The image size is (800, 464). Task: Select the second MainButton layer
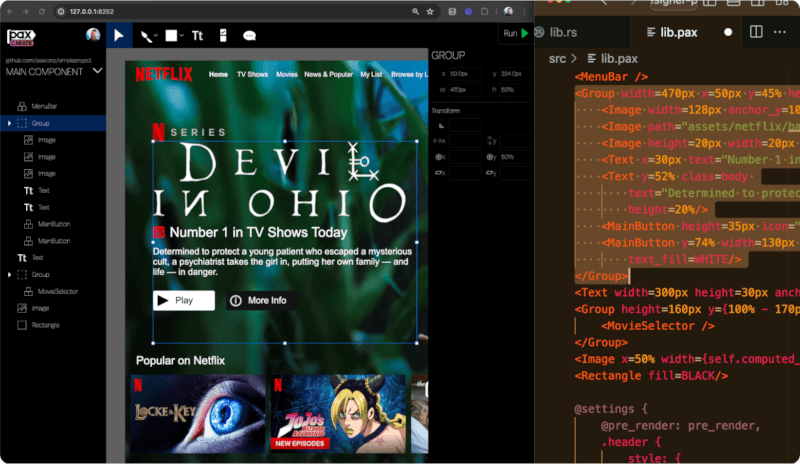coord(53,241)
